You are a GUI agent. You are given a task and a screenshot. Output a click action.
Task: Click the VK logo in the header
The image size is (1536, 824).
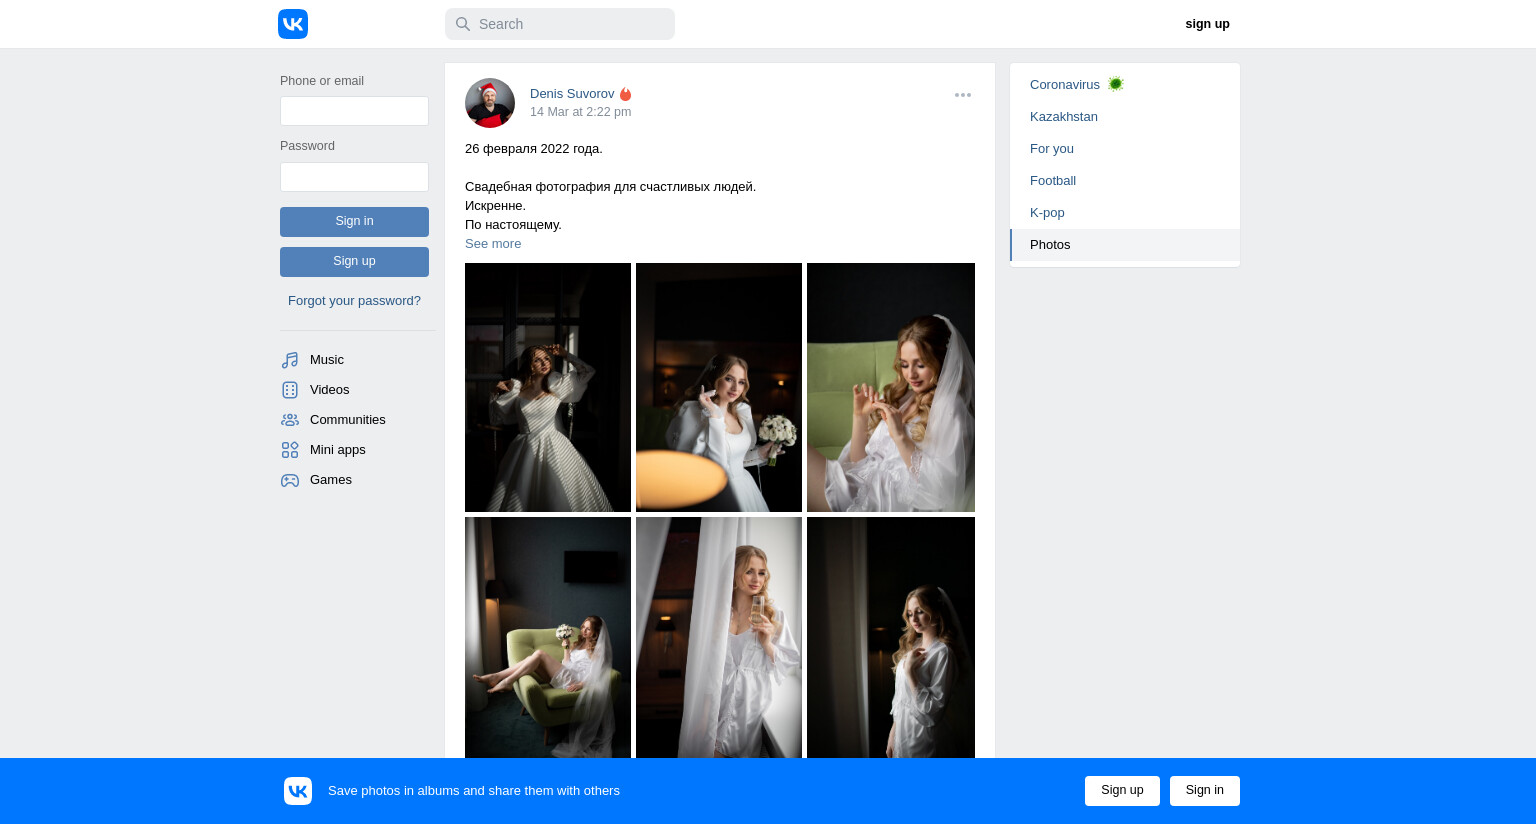coord(293,24)
